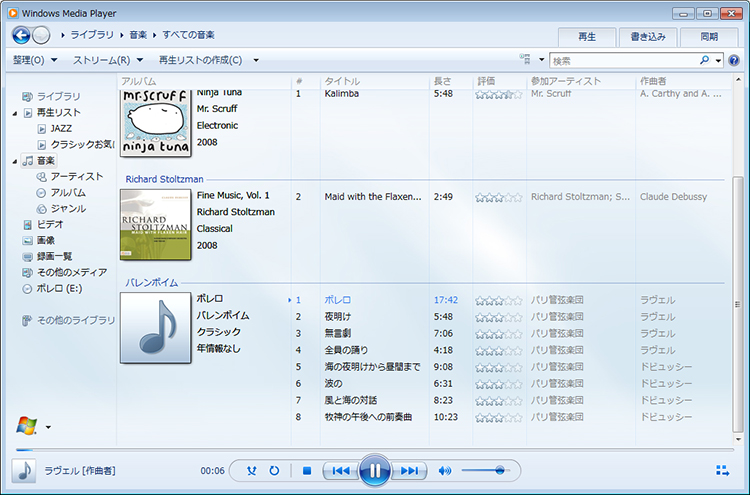This screenshot has width=750, height=495.
Task: Click the search magnifier icon
Action: click(x=704, y=60)
